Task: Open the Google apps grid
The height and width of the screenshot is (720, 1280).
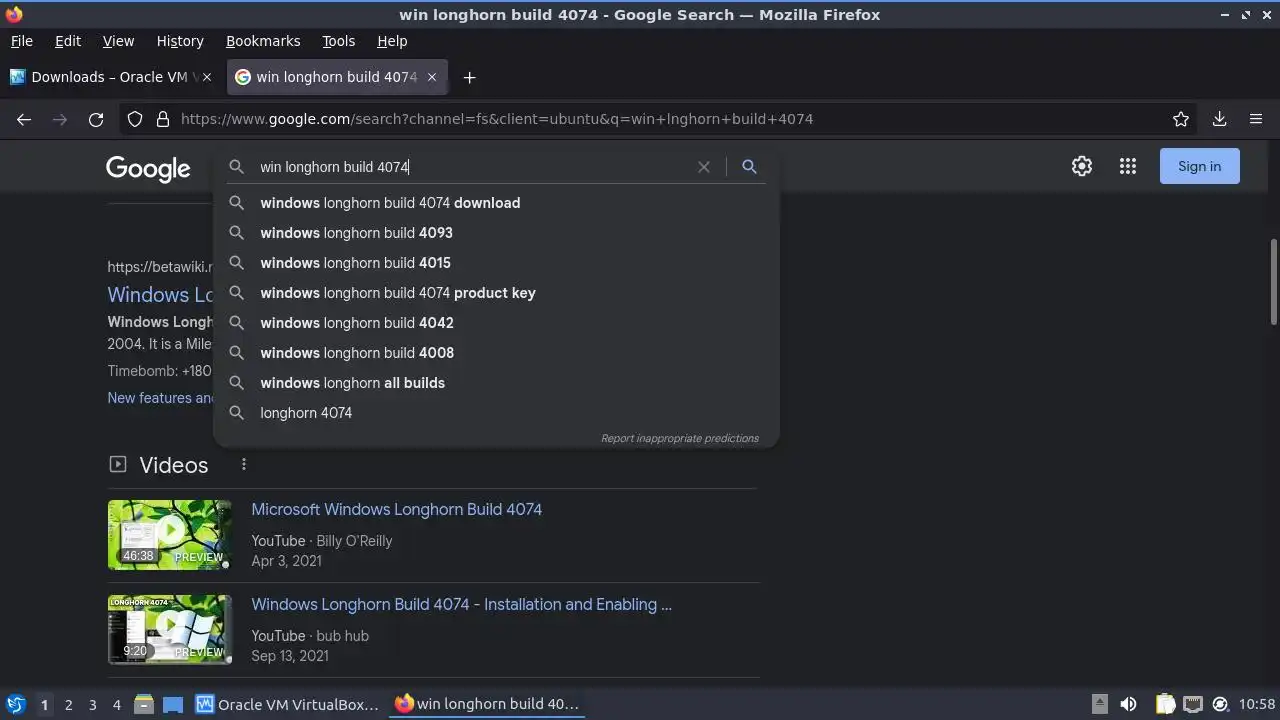Action: pyautogui.click(x=1128, y=166)
